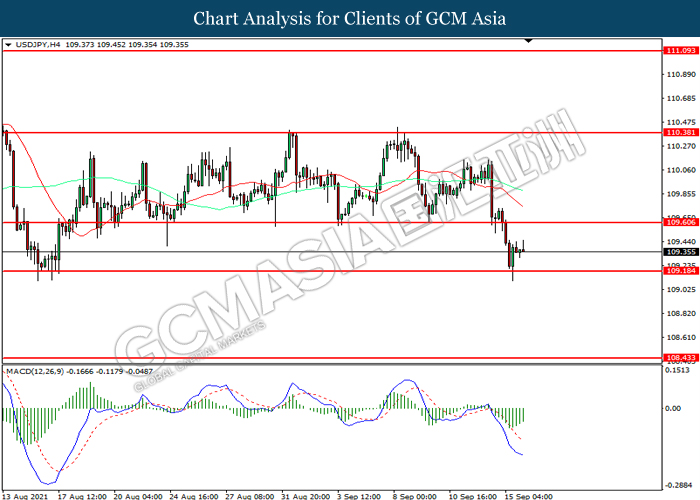
Task: Click the 110.270 price axis value
Action: pyautogui.click(x=681, y=146)
